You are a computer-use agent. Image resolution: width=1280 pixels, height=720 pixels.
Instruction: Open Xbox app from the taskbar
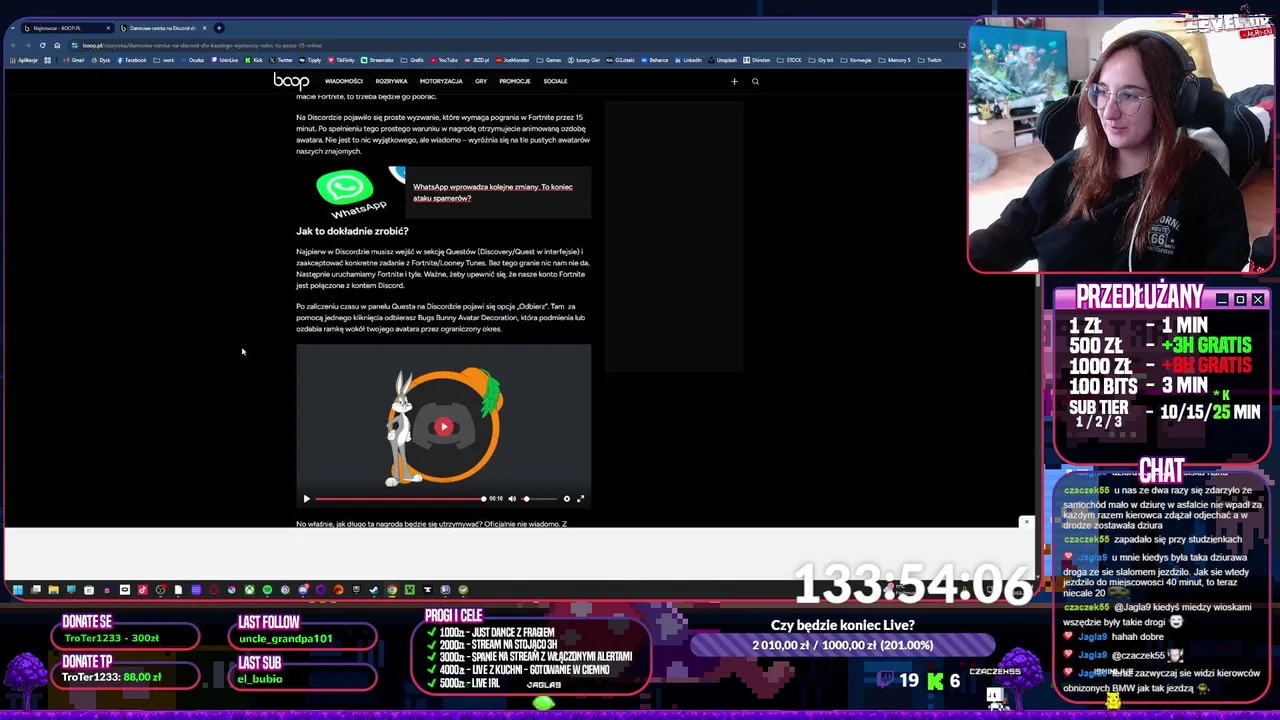point(249,590)
